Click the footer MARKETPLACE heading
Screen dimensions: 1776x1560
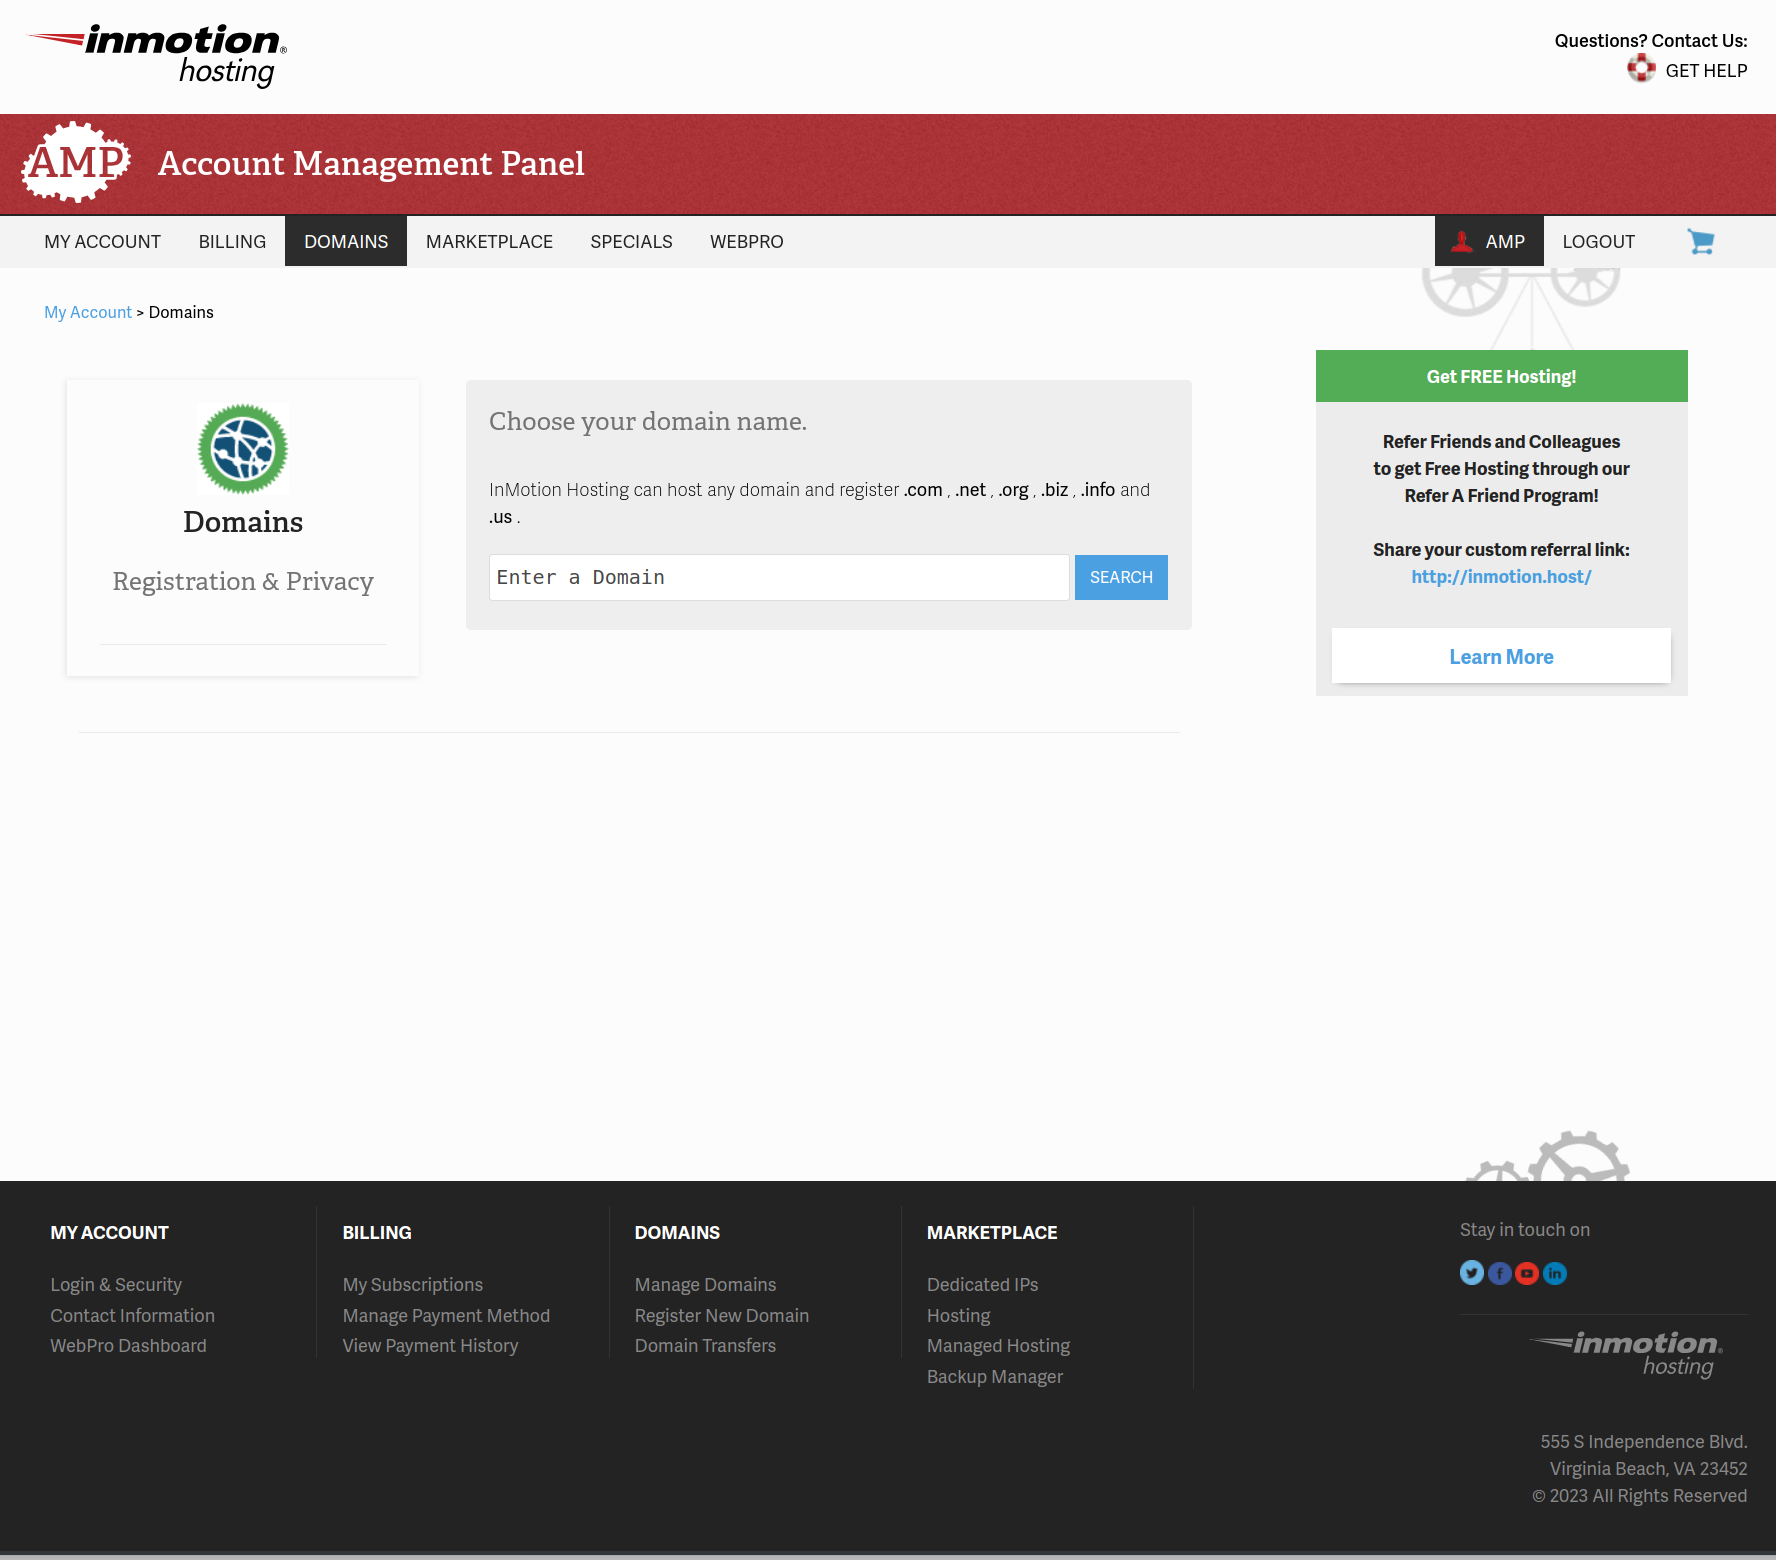point(992,1233)
